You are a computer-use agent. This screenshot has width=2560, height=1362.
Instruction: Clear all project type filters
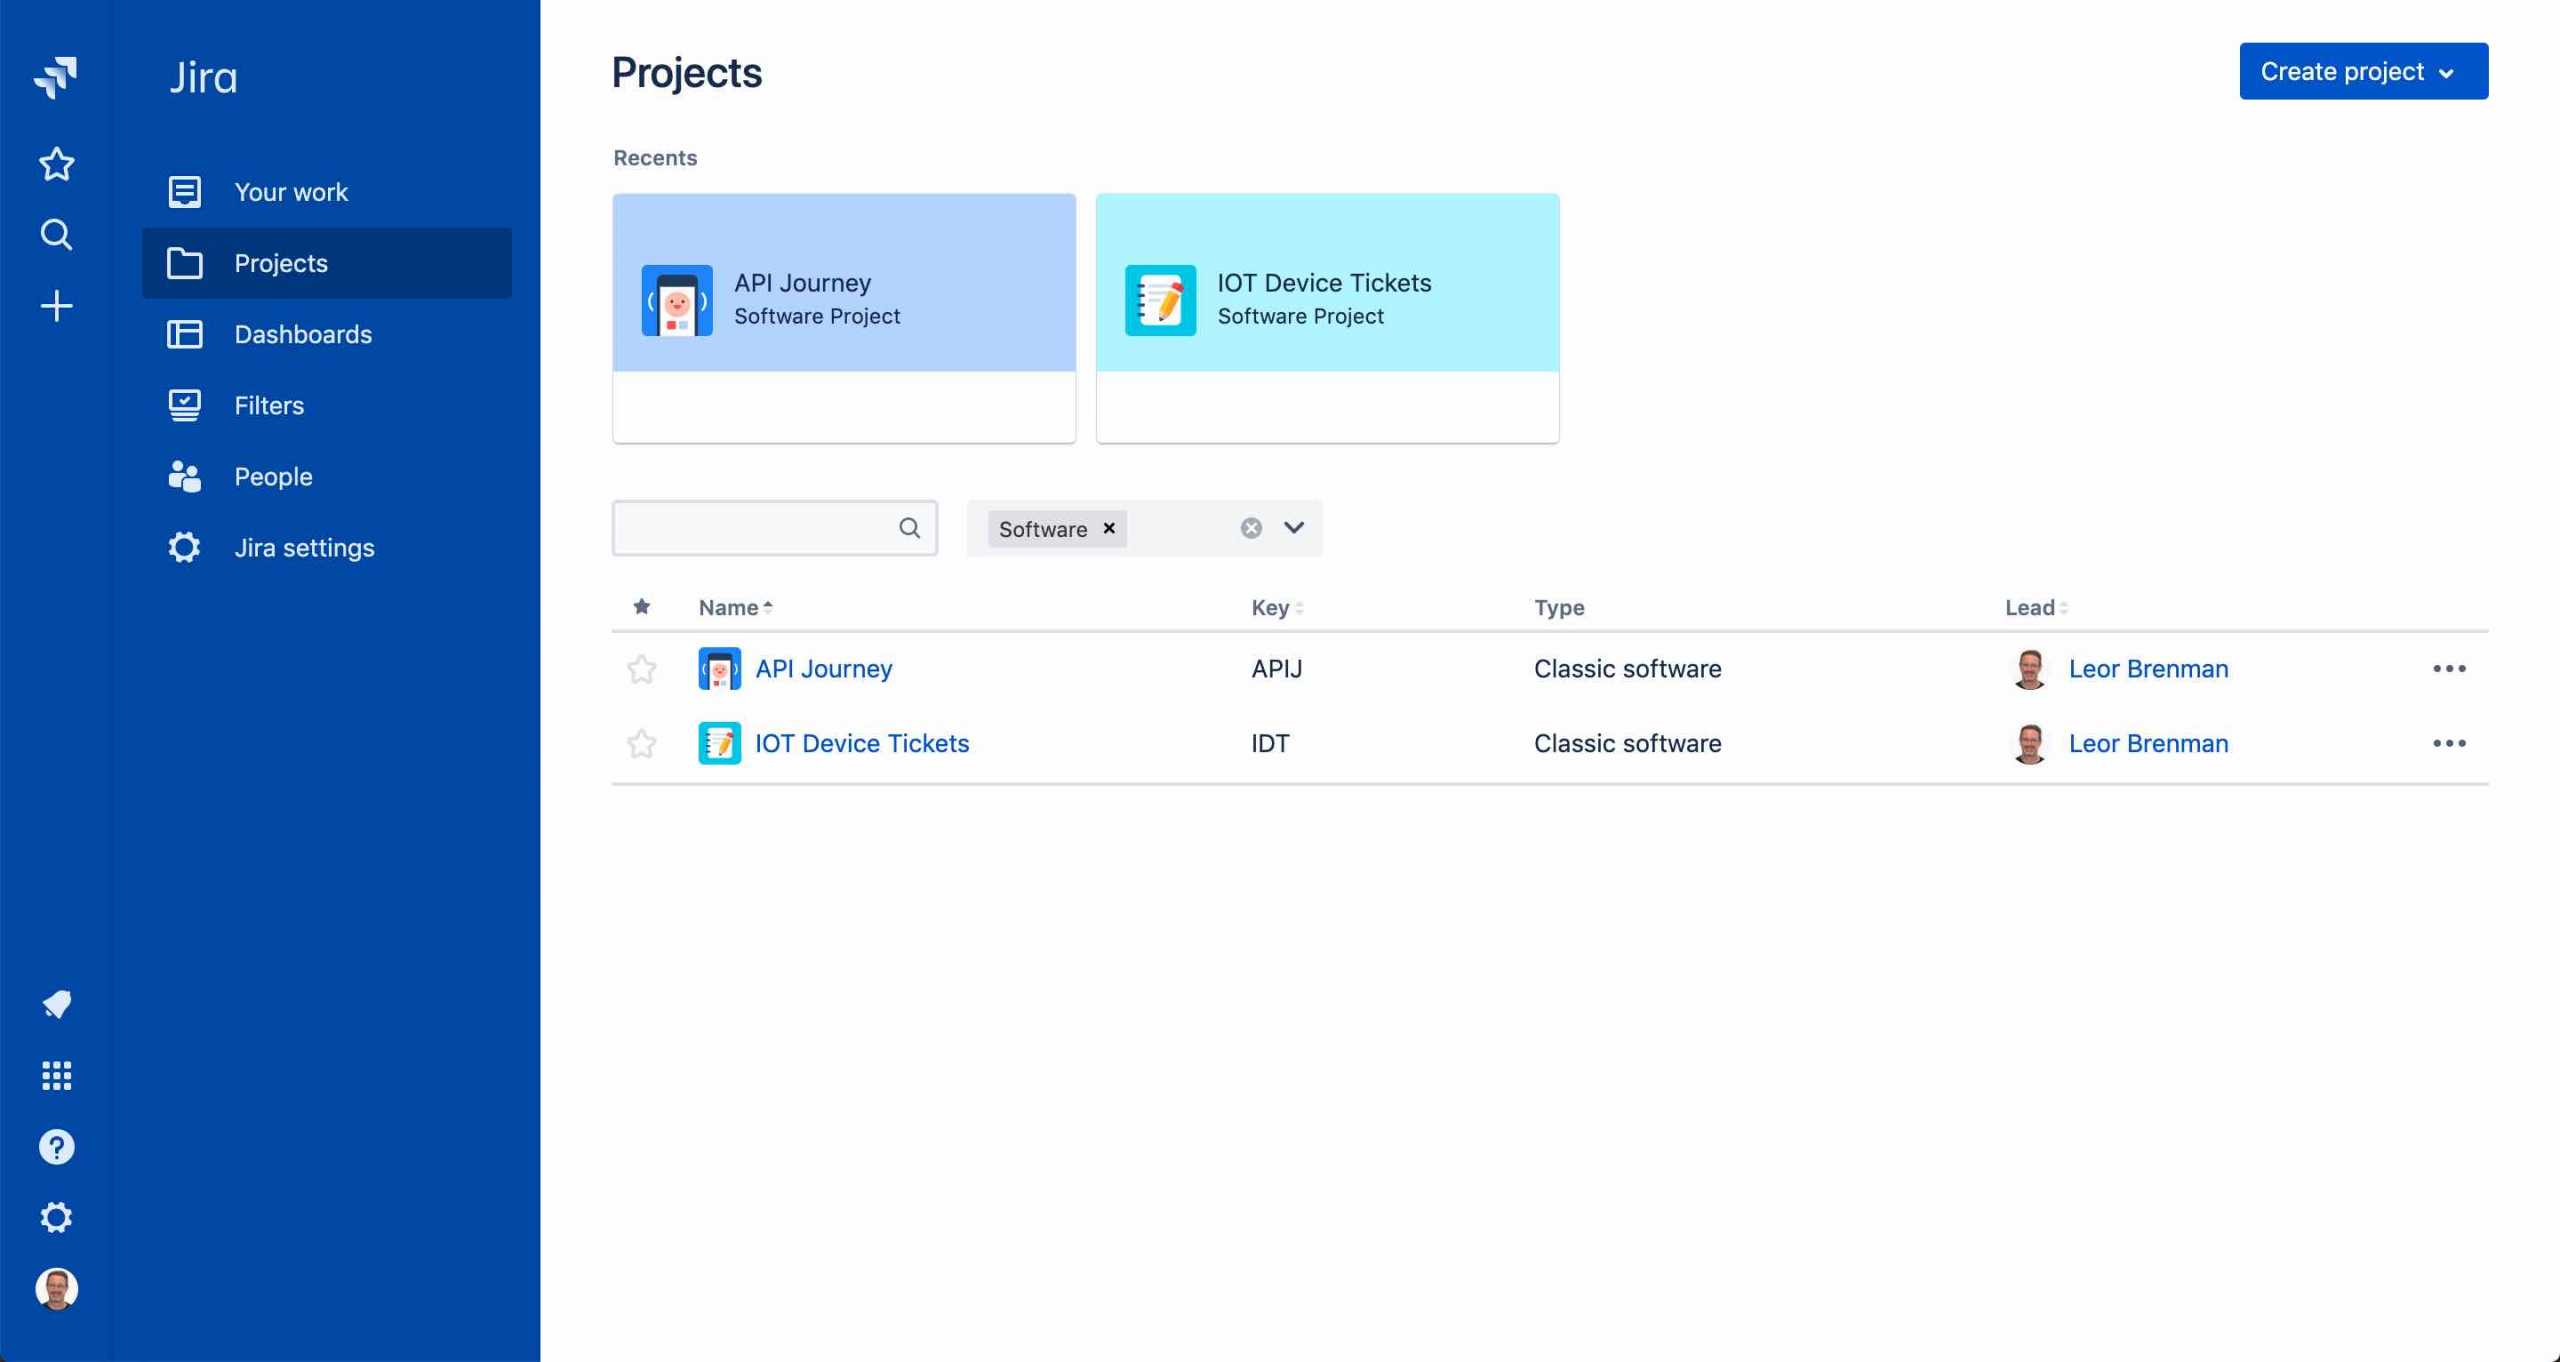click(x=1251, y=528)
